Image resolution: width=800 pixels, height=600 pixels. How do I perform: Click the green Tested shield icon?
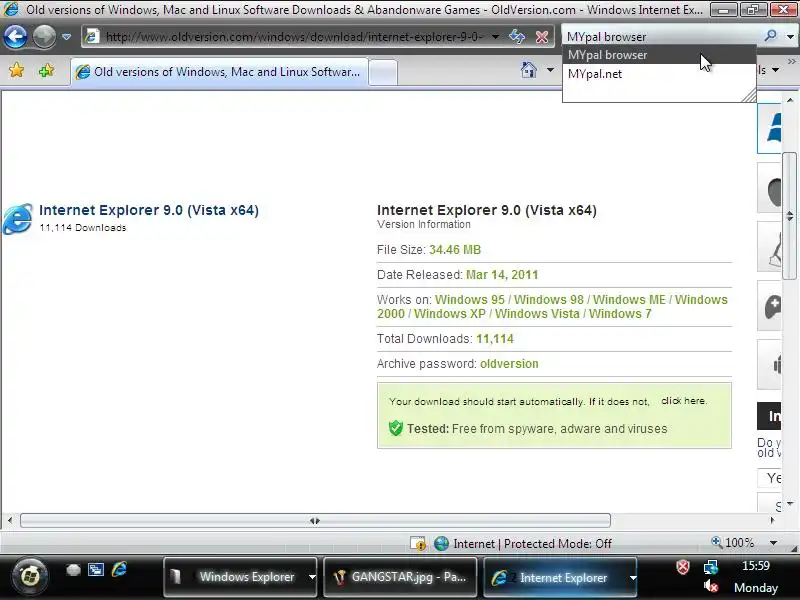[395, 428]
